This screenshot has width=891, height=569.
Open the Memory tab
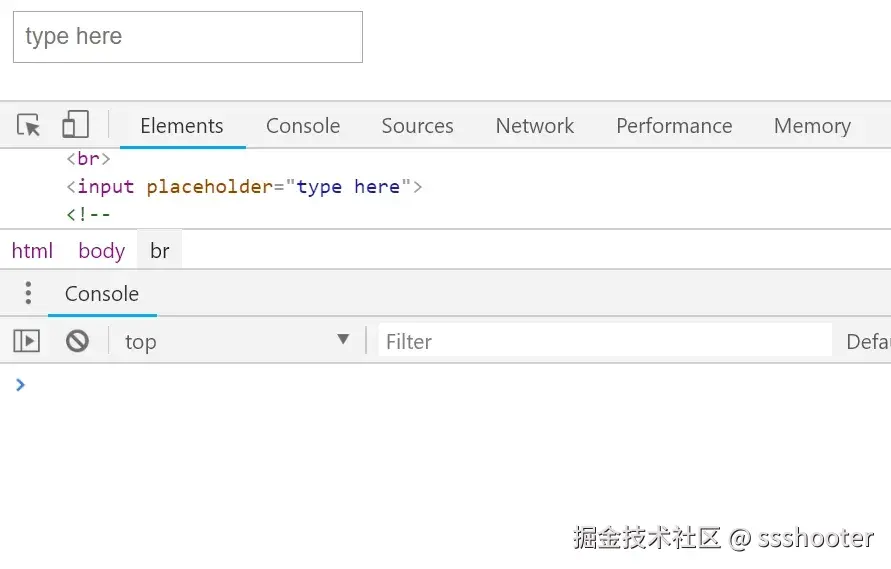pyautogui.click(x=812, y=126)
